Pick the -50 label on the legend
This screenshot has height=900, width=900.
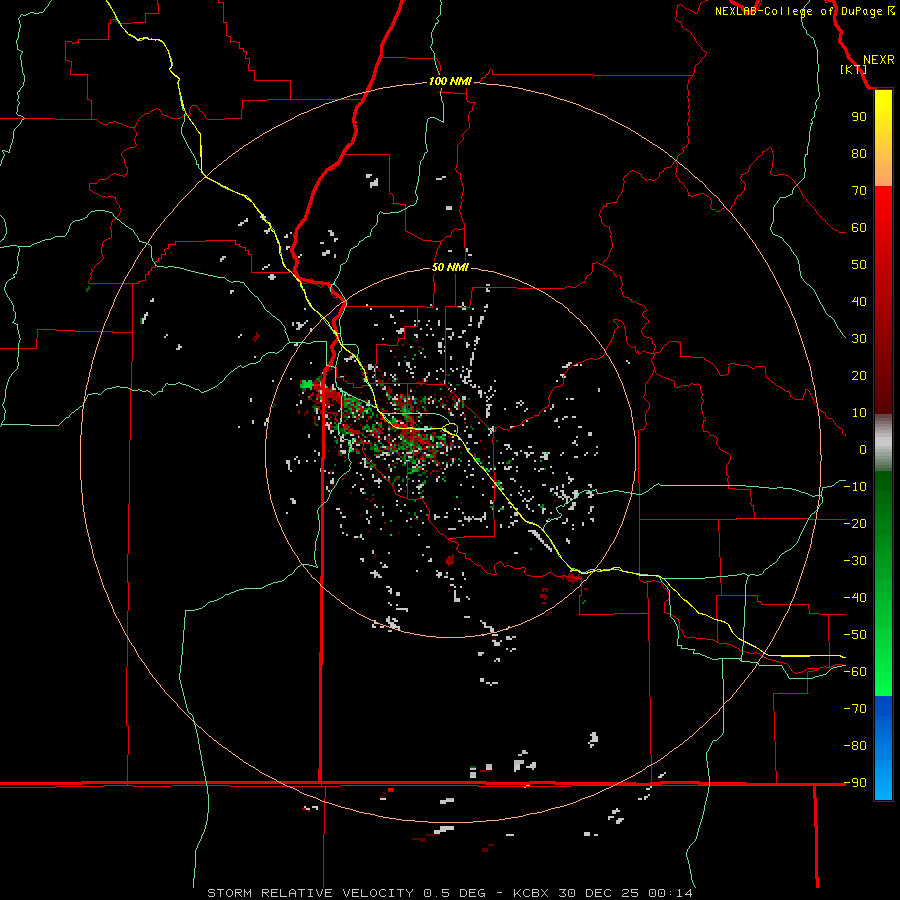(x=855, y=635)
